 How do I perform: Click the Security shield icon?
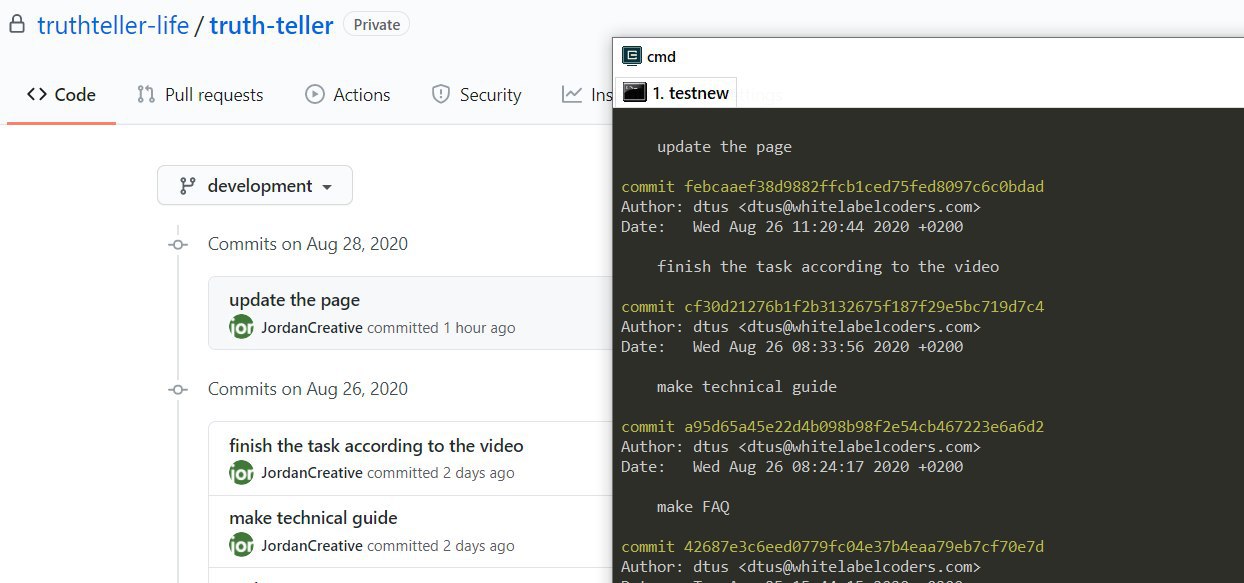440,95
